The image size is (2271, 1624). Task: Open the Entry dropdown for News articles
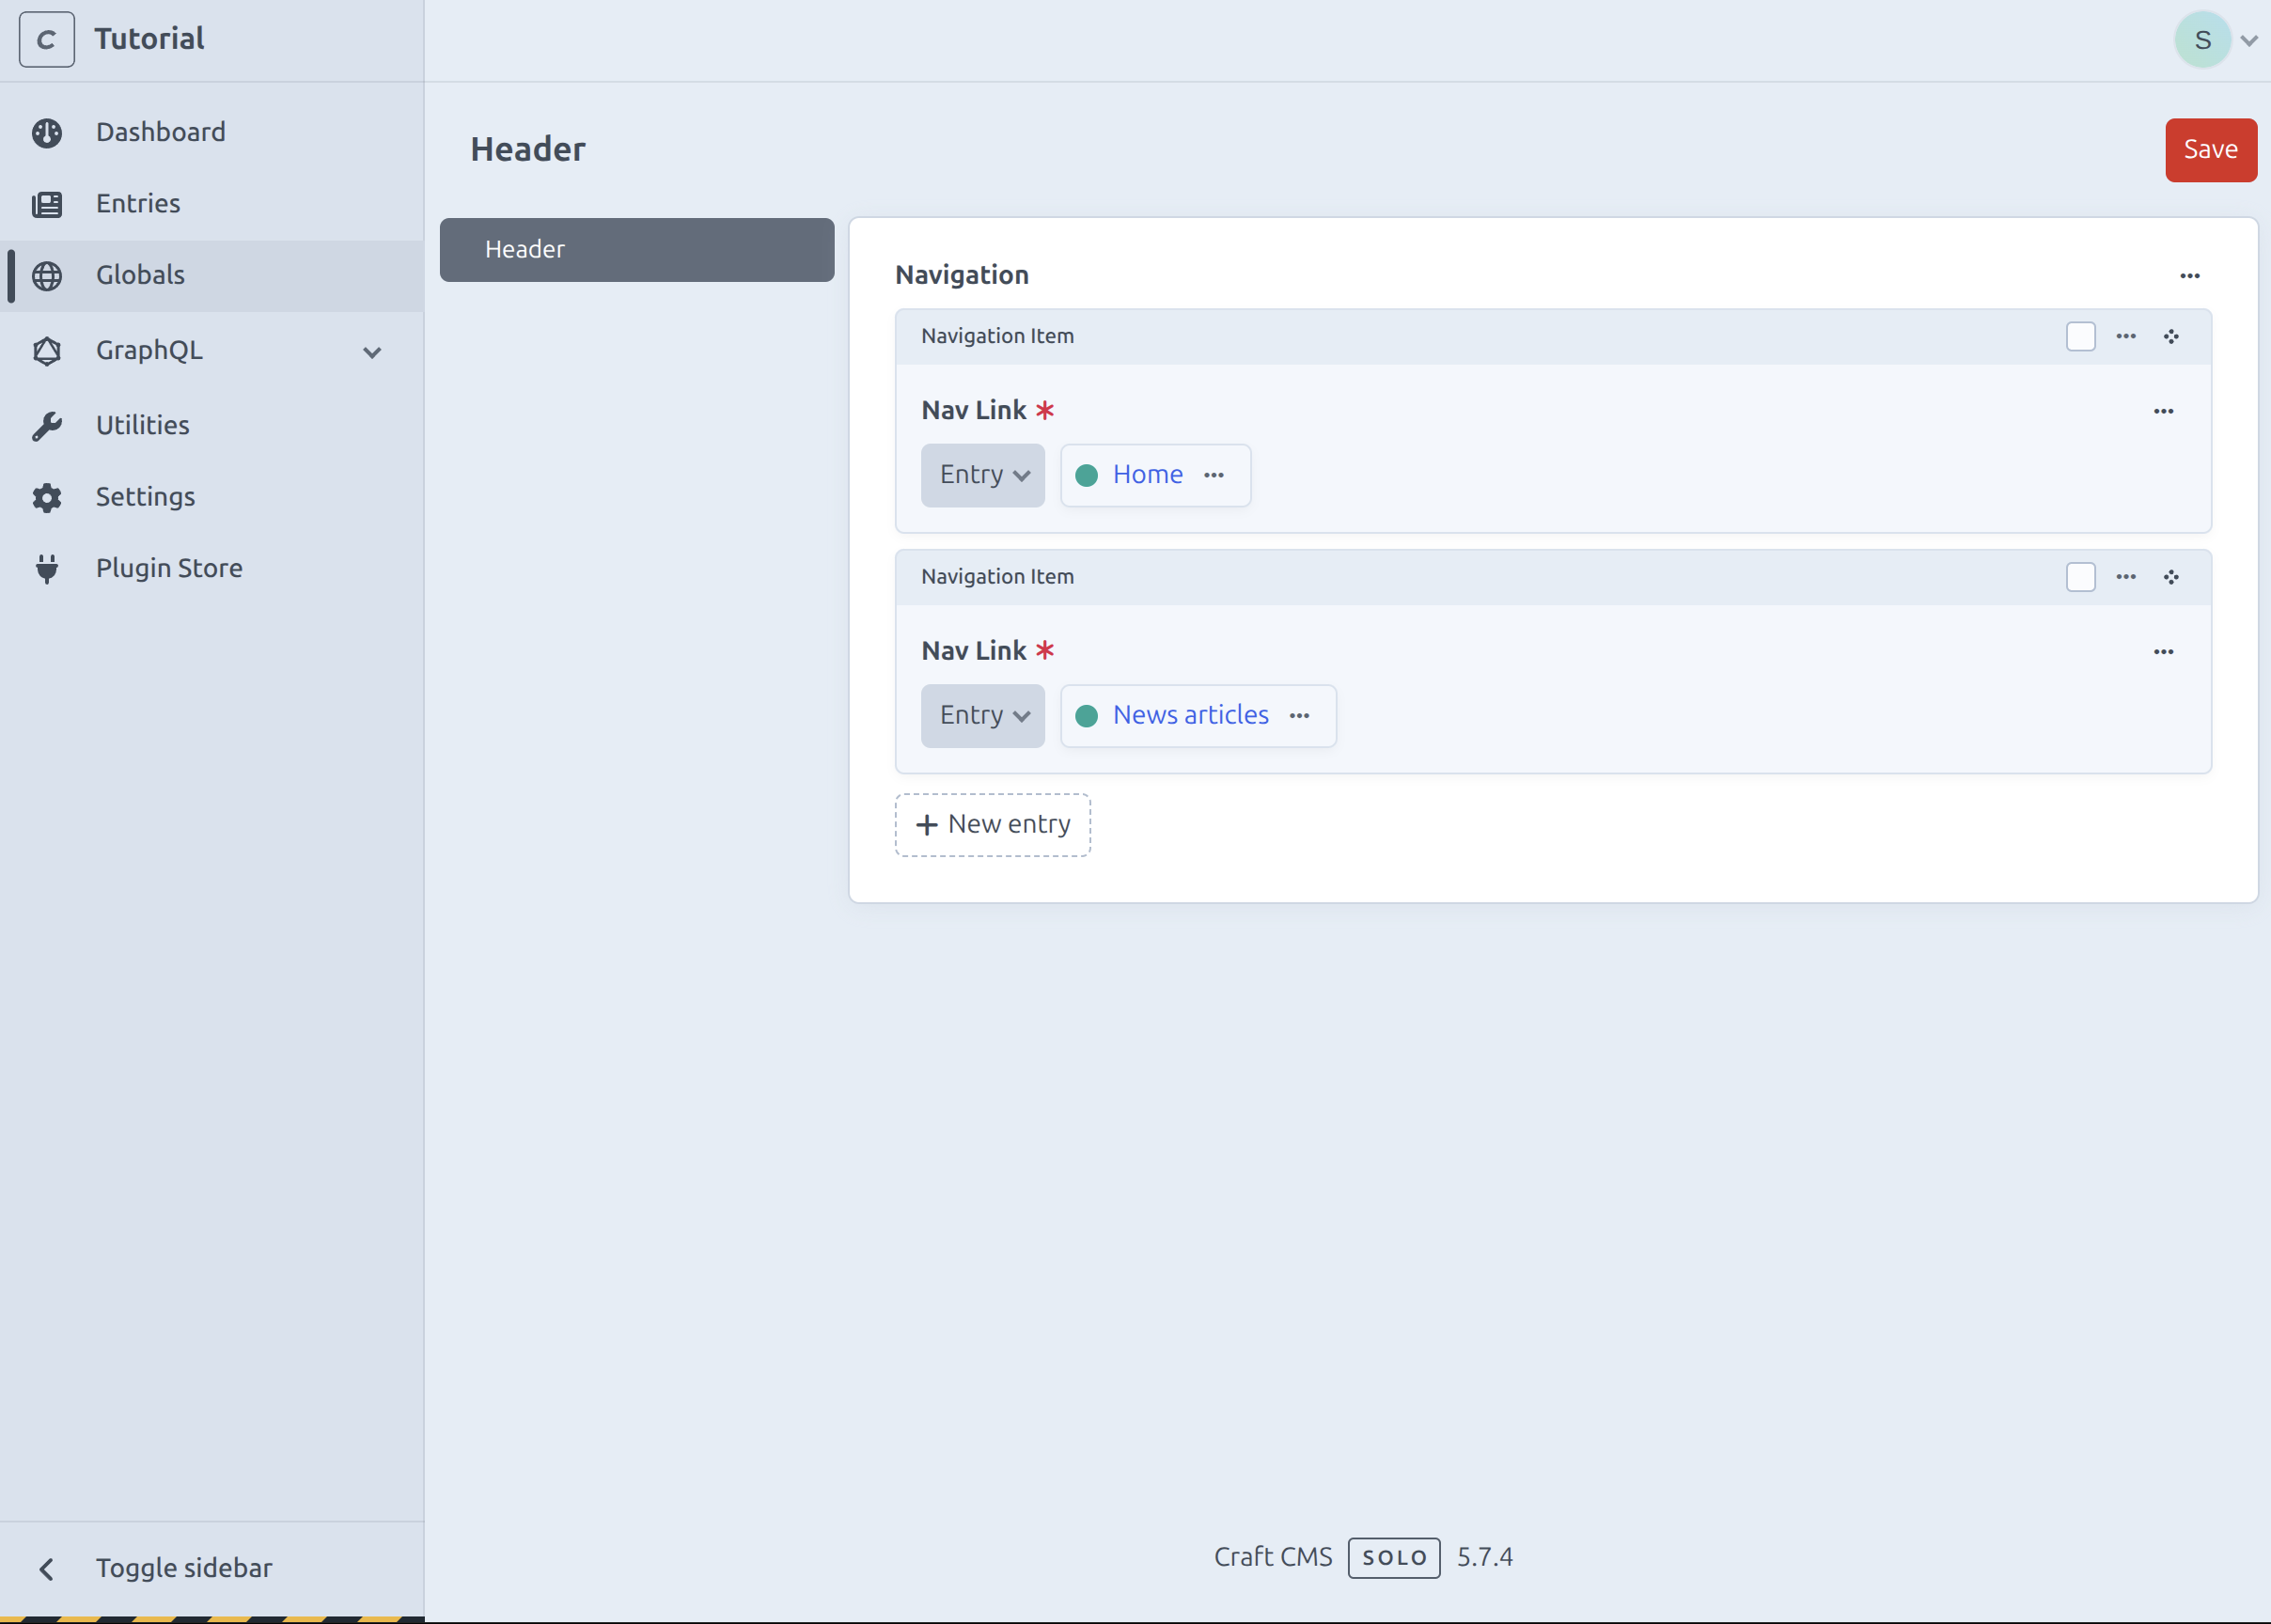[982, 715]
